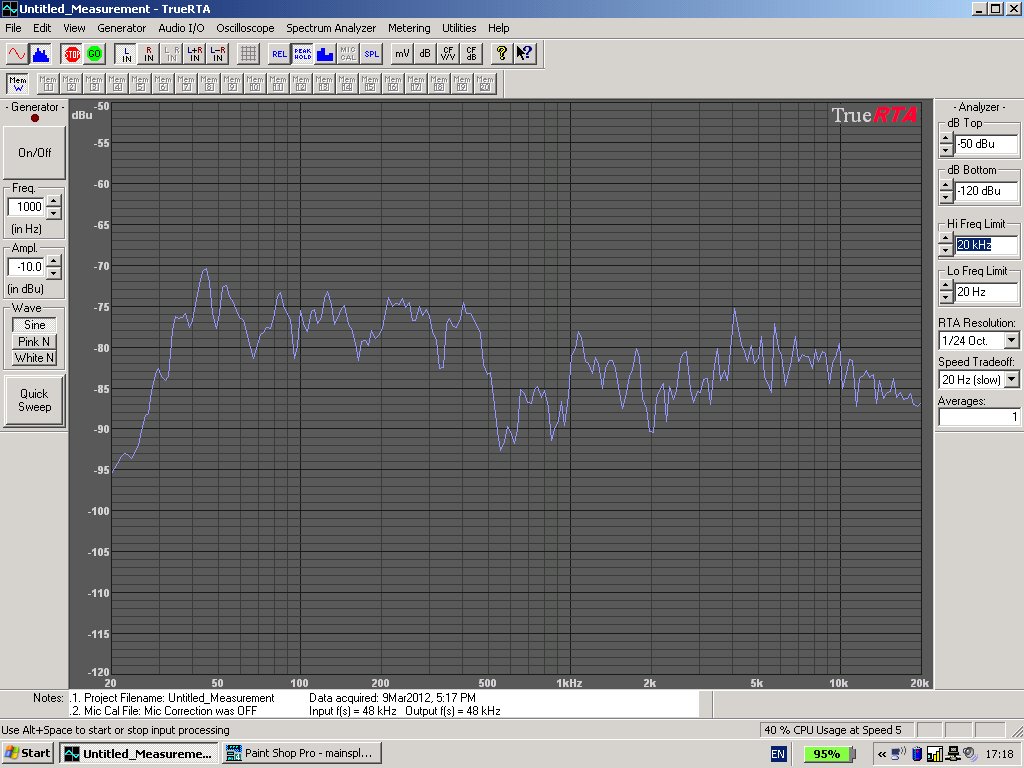The width and height of the screenshot is (1024, 768).
Task: Open the File menu
Action: tap(13, 28)
